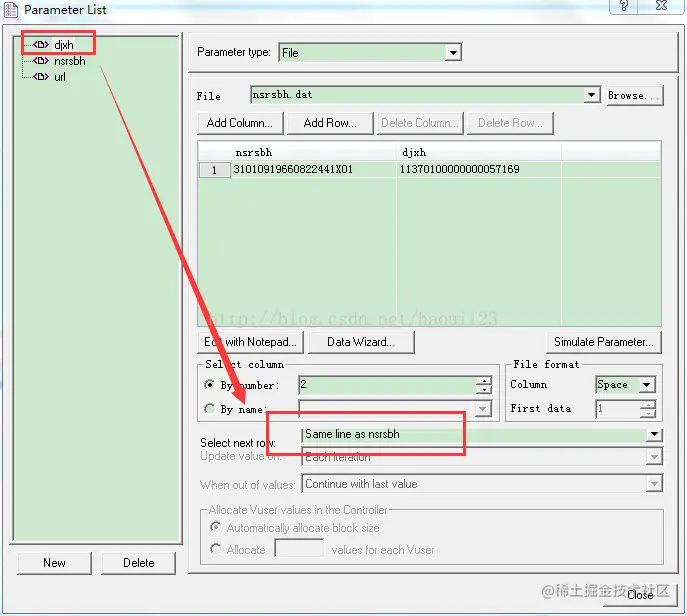Click Delete Row button
This screenshot has height=616, width=687.
point(510,123)
